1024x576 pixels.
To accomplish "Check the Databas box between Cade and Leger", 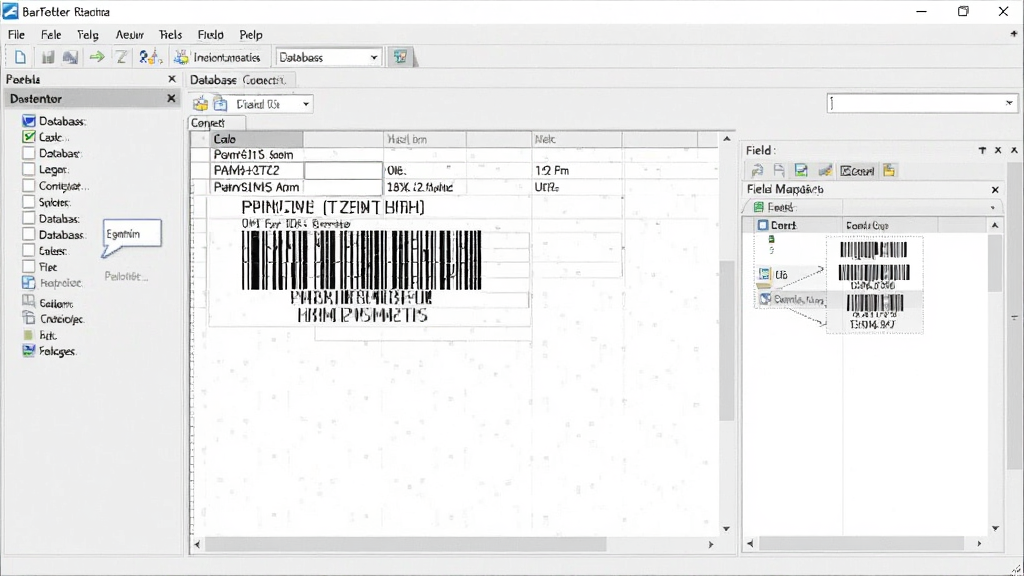I will tap(29, 153).
